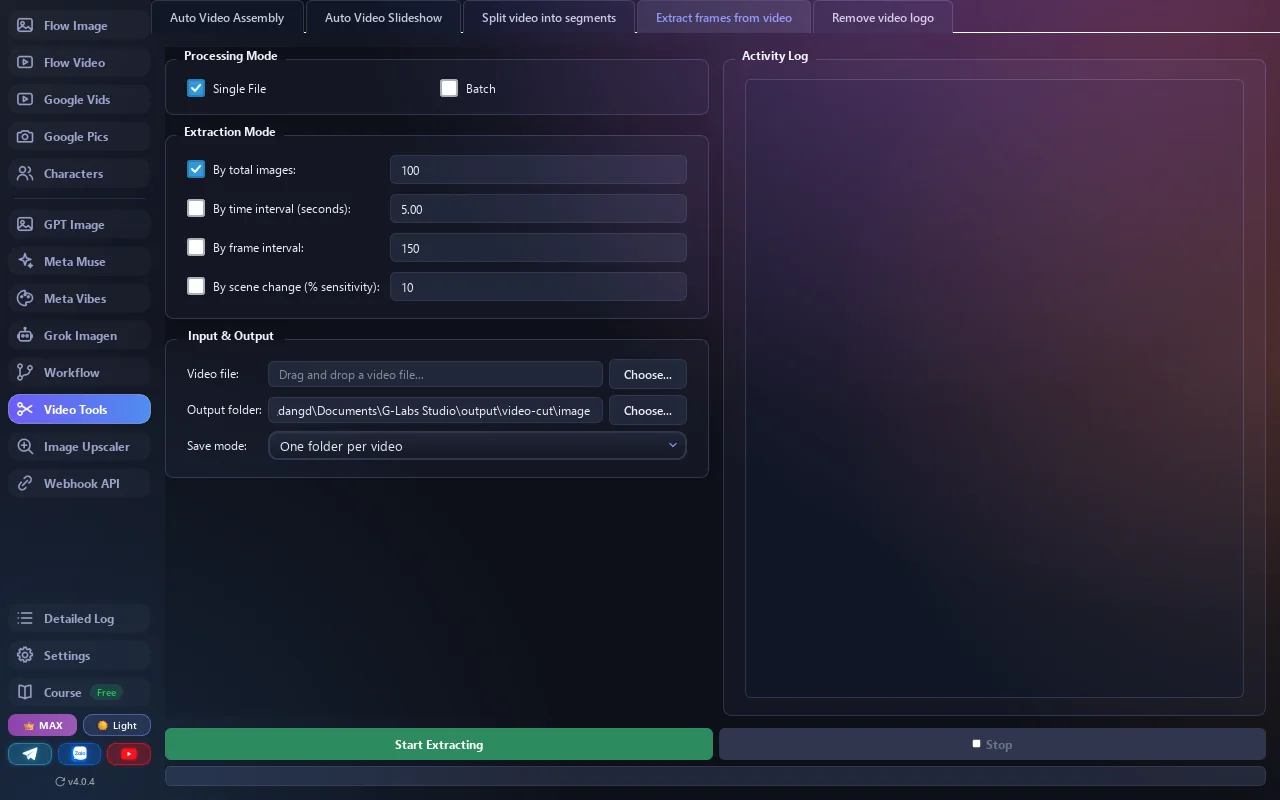Open Settings with gear icon
Screen dimensions: 1280x800
(80, 656)
